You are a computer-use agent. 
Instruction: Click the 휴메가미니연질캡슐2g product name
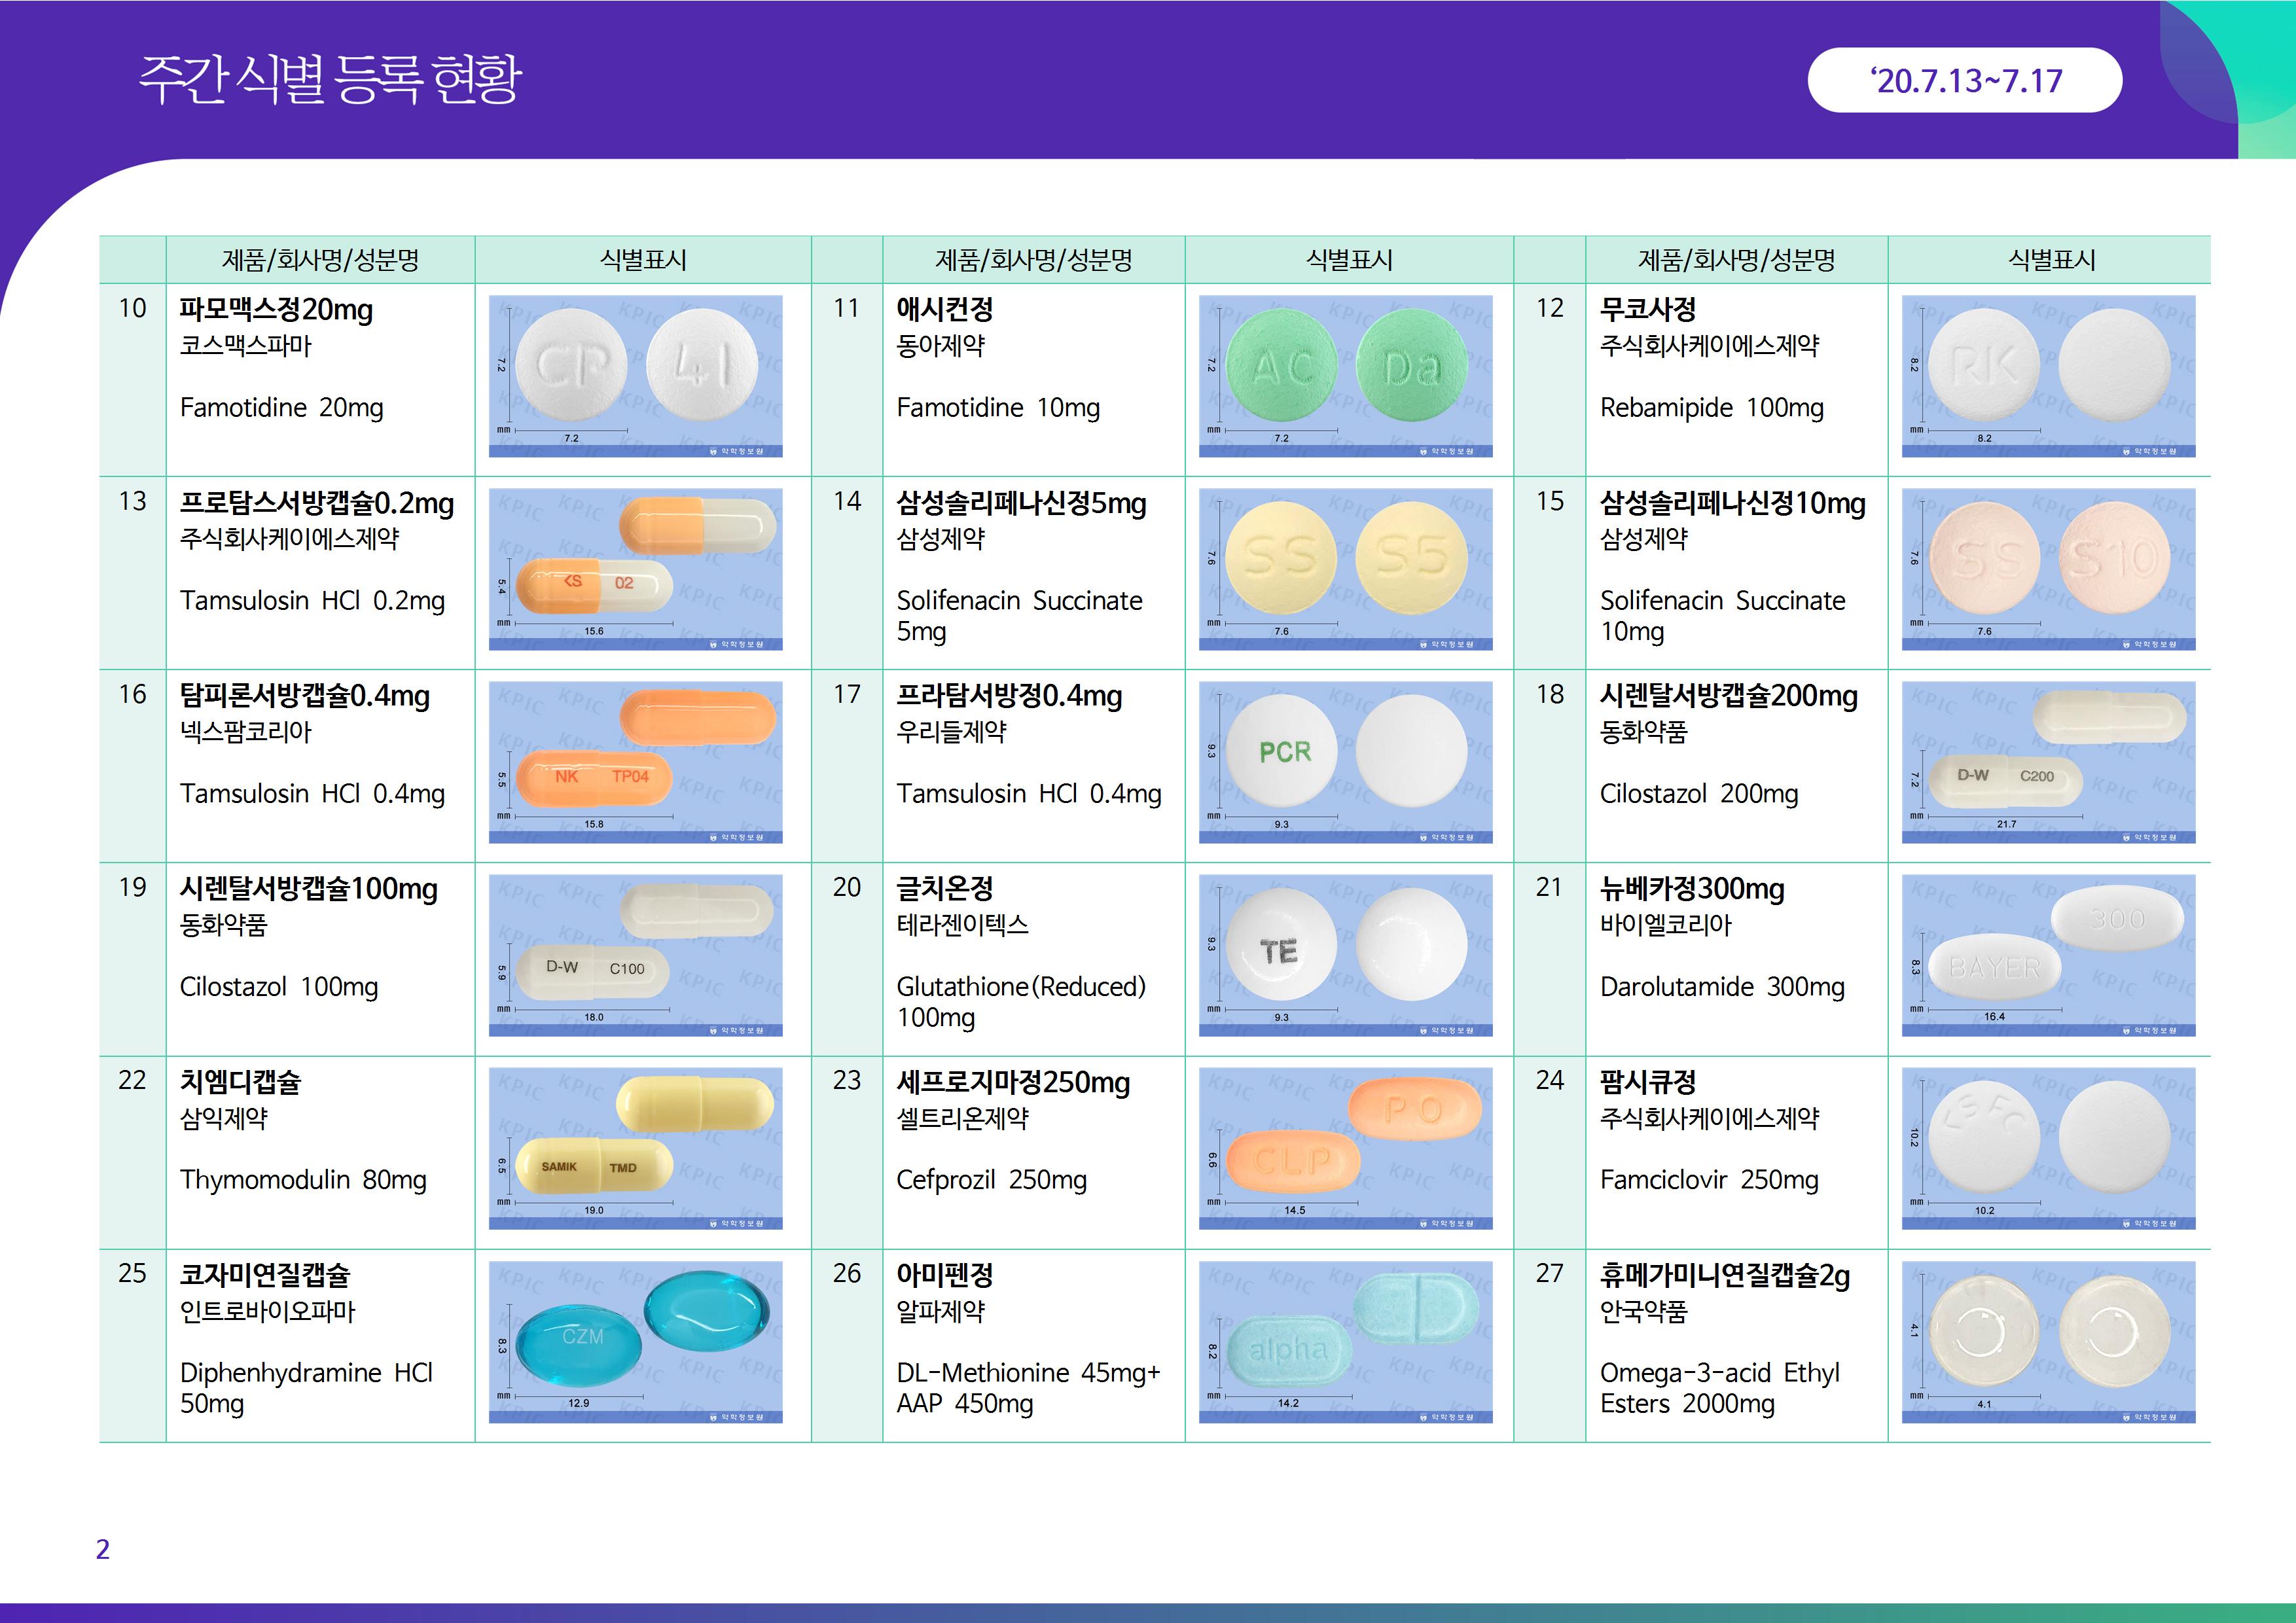[1724, 1275]
